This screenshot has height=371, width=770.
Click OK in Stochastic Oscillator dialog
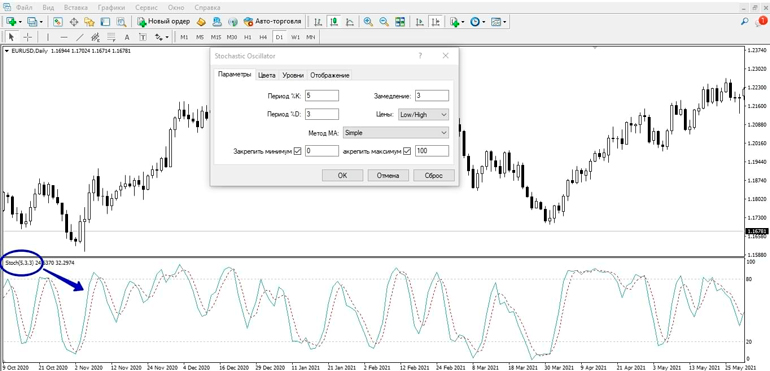[342, 175]
